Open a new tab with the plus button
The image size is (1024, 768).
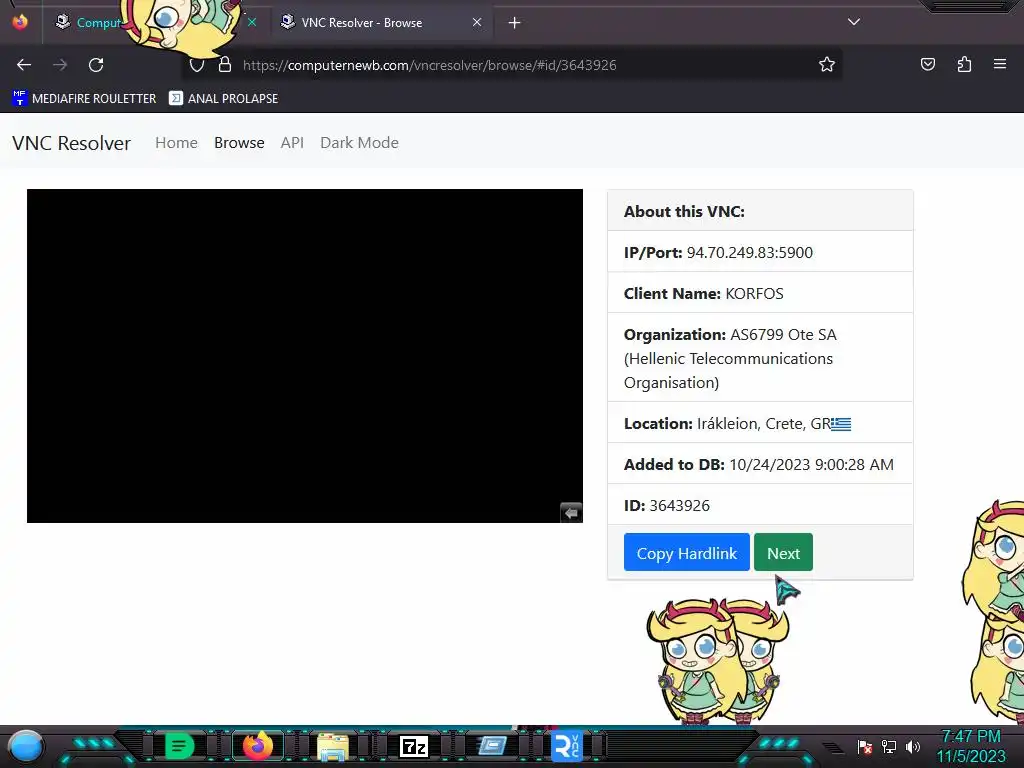point(515,23)
